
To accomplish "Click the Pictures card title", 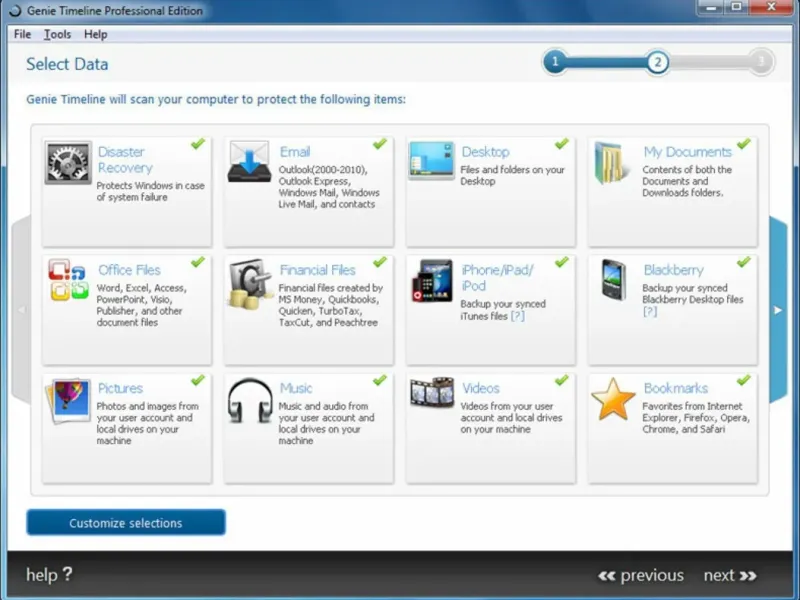I will [120, 388].
